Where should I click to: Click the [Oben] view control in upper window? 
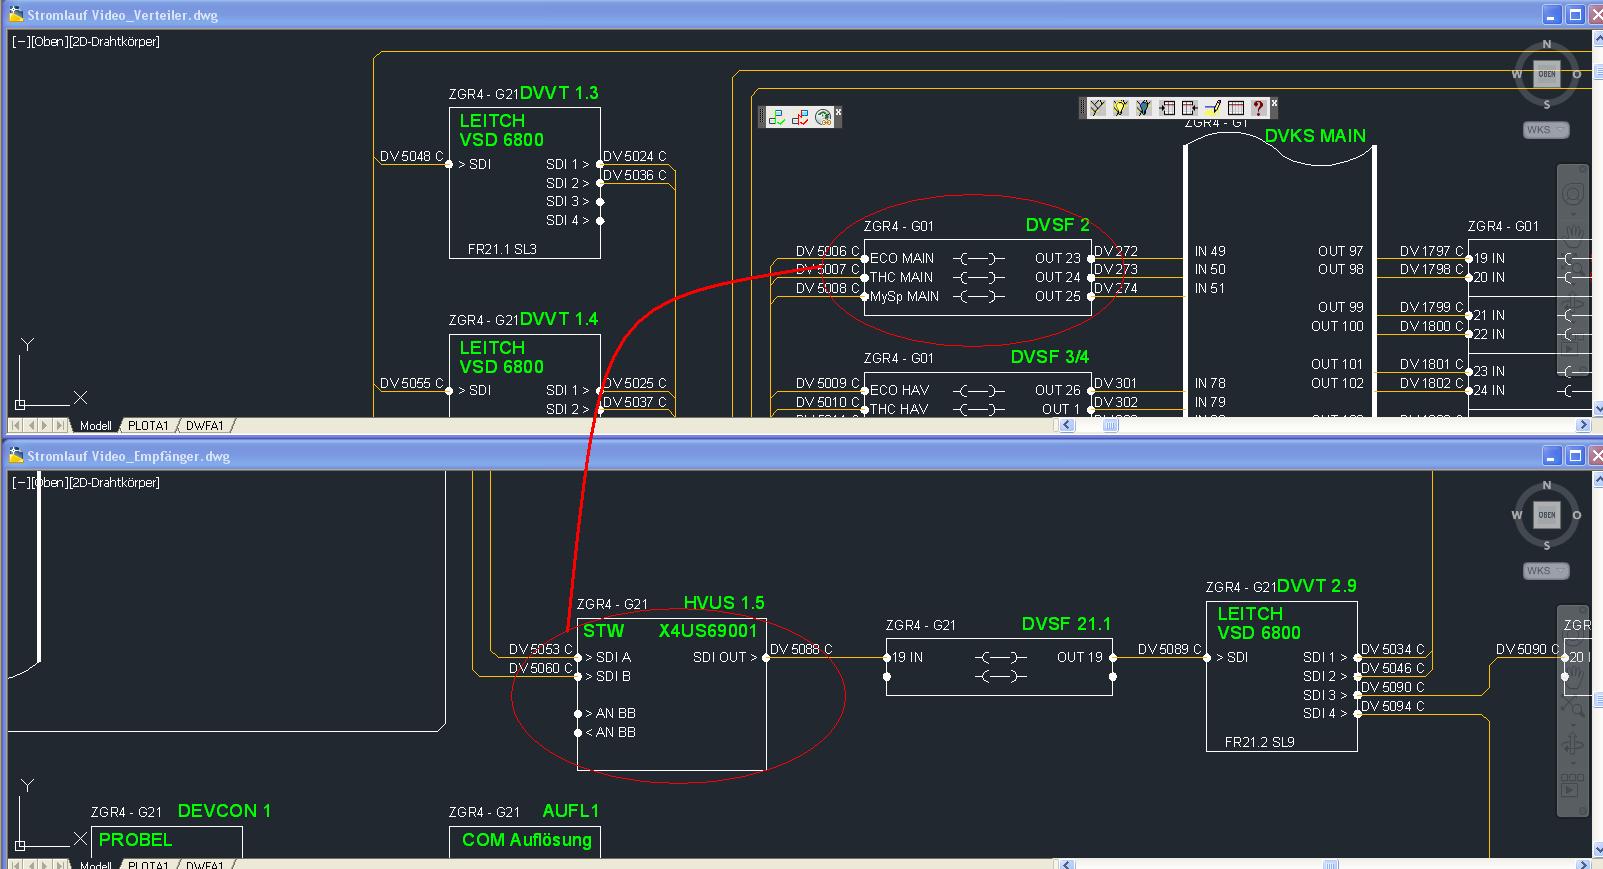point(48,42)
